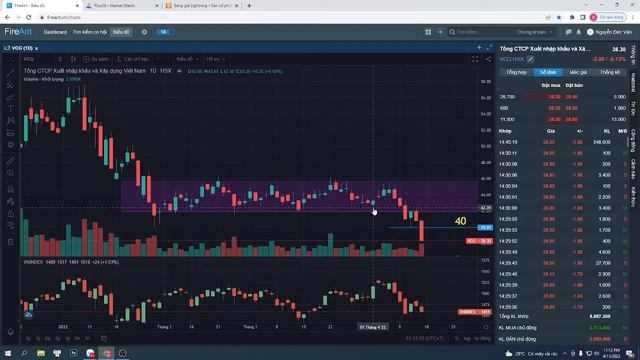Switch to the Mức giá tab
Image resolution: width=640 pixels, height=360 pixels.
point(578,72)
